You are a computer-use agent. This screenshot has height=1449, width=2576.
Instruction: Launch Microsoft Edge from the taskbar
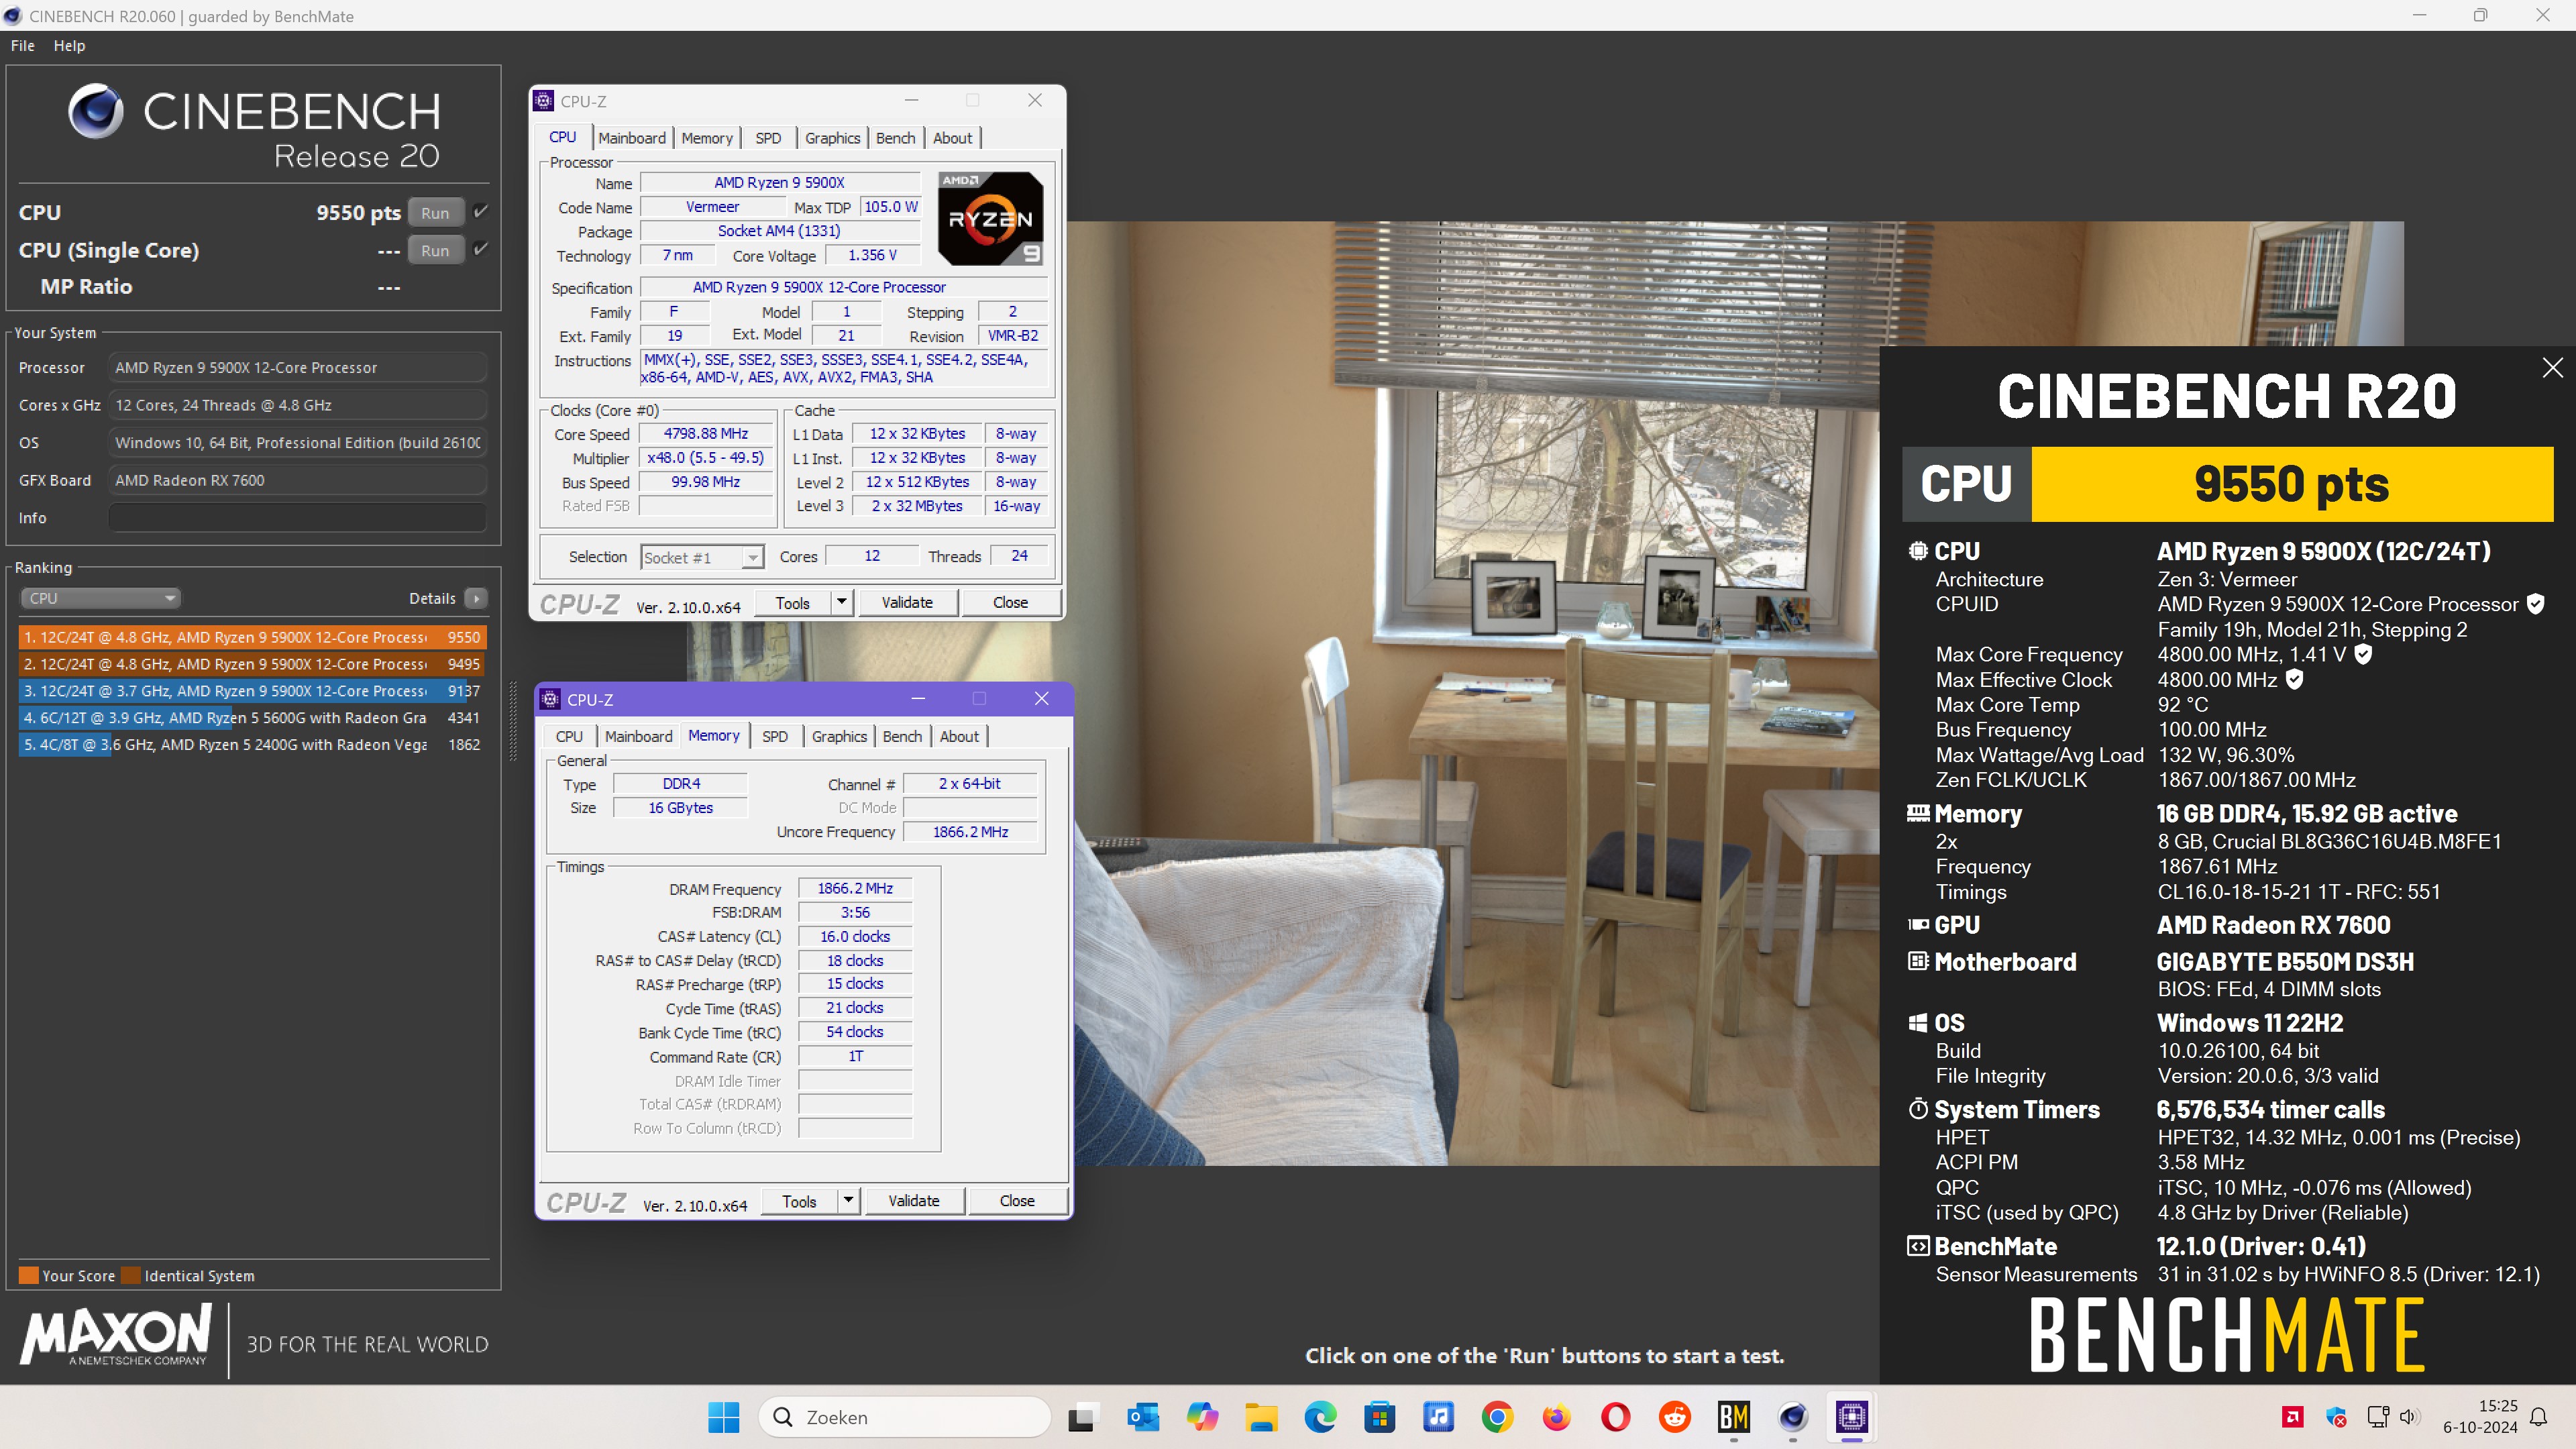[1320, 1417]
